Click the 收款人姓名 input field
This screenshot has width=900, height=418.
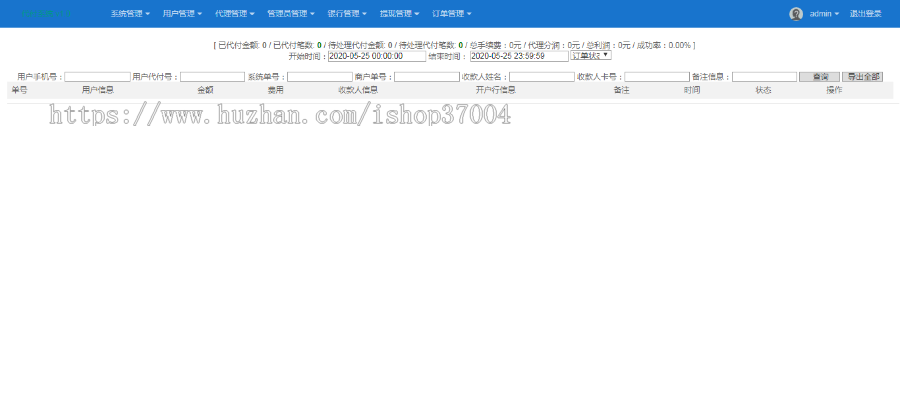[542, 77]
